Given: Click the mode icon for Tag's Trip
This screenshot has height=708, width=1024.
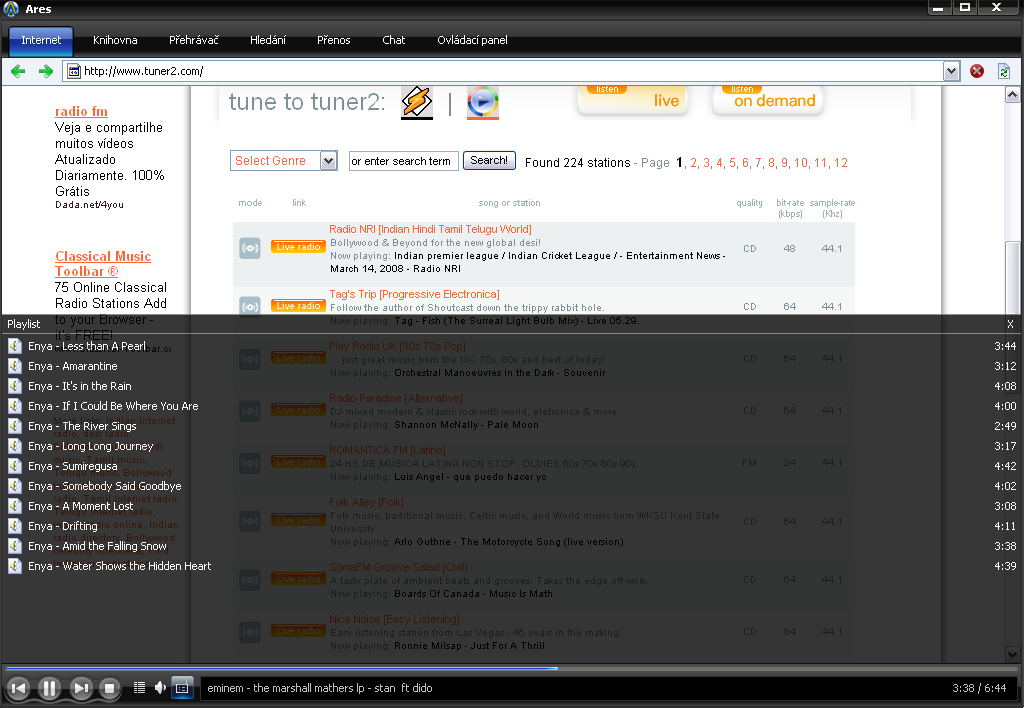Looking at the screenshot, I should pyautogui.click(x=249, y=306).
